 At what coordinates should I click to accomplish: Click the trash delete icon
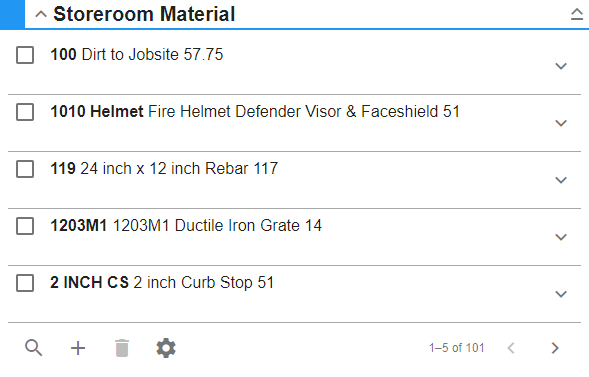coord(122,348)
